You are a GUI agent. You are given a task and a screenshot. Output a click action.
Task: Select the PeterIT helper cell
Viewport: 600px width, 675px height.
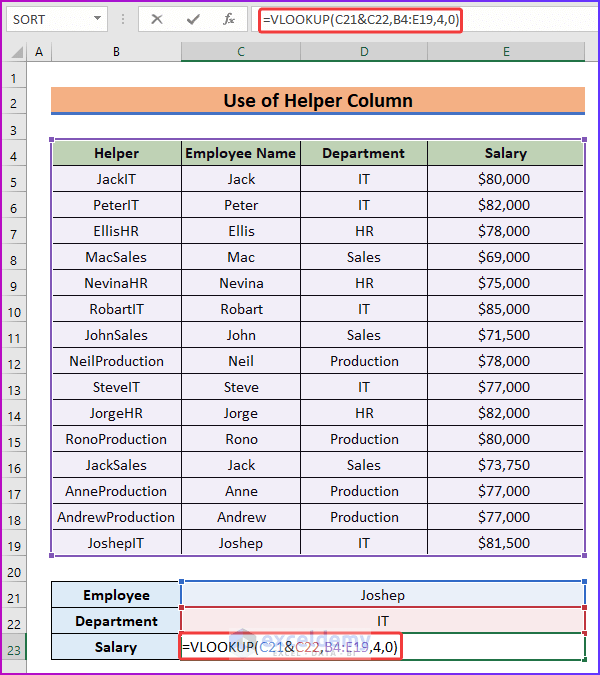(x=117, y=205)
